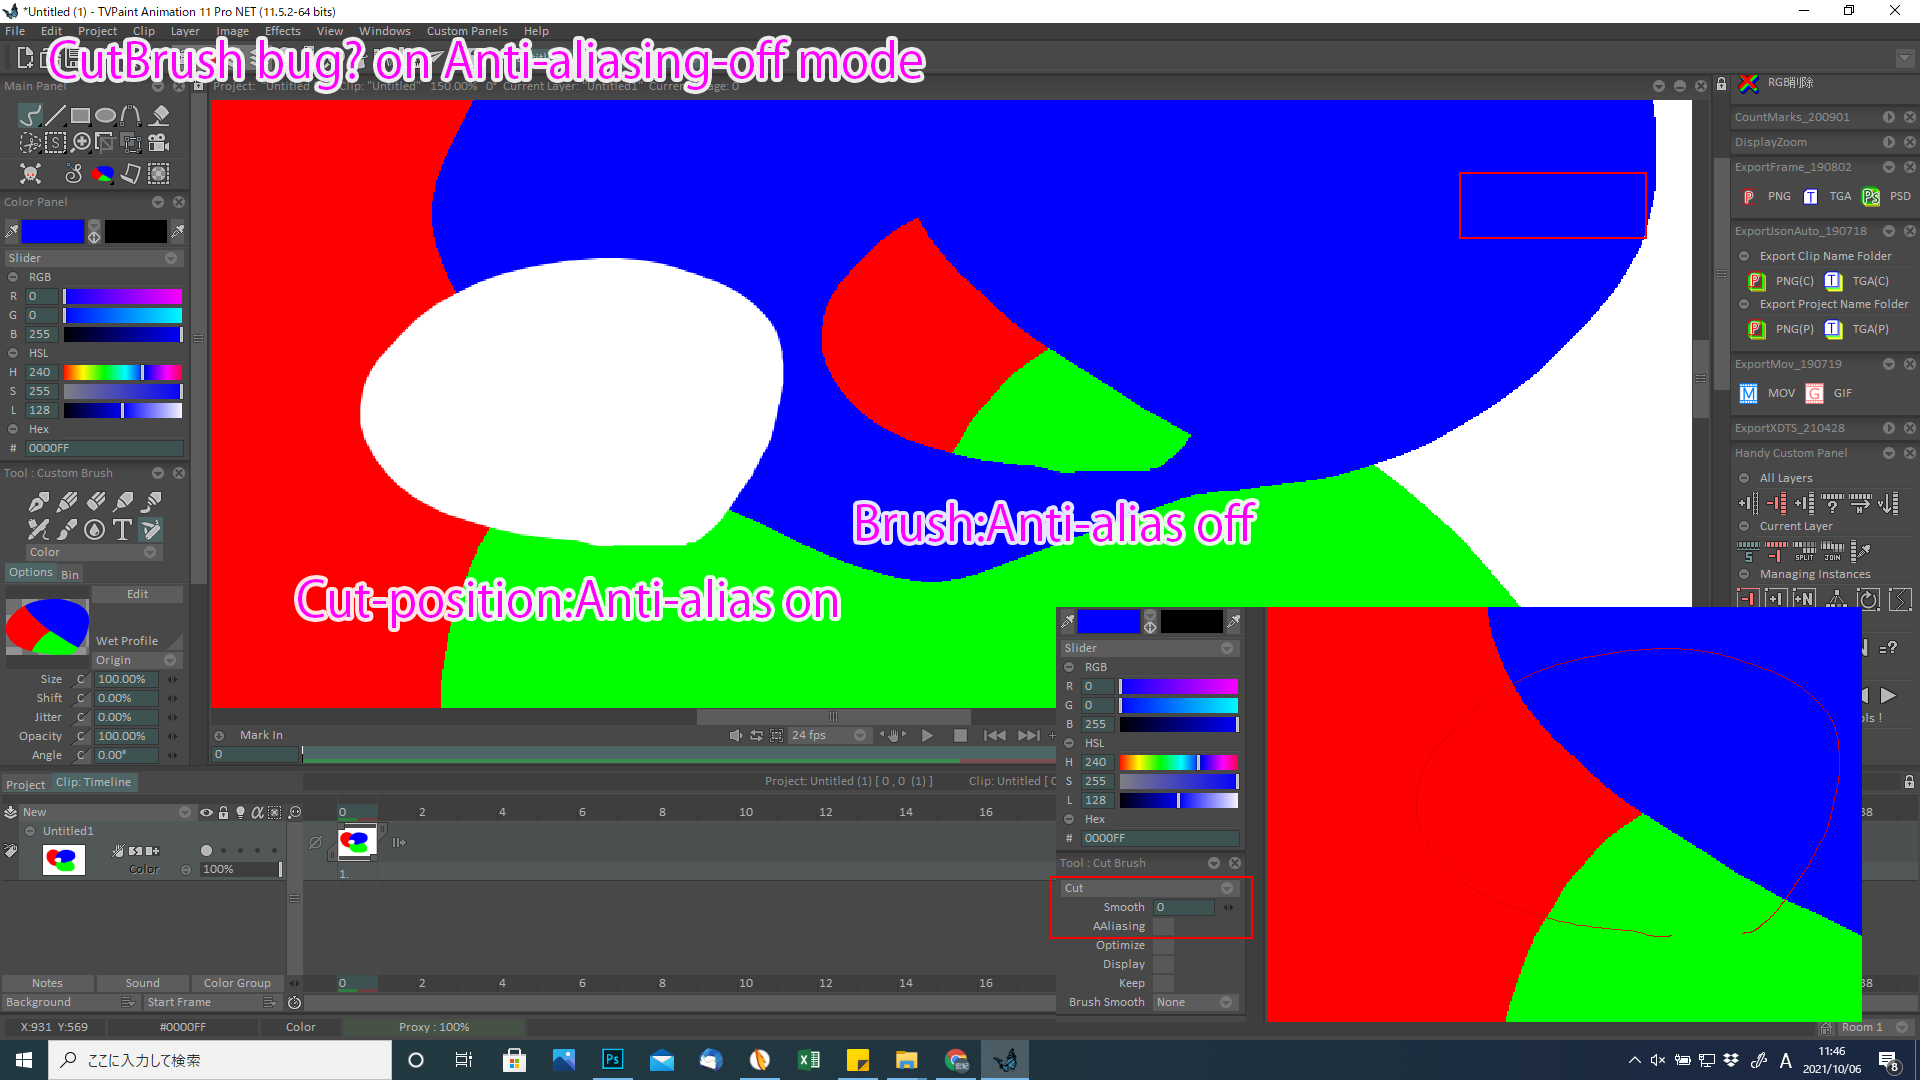Click the Edit brush button
Viewport: 1920px width, 1080px height.
coord(137,594)
